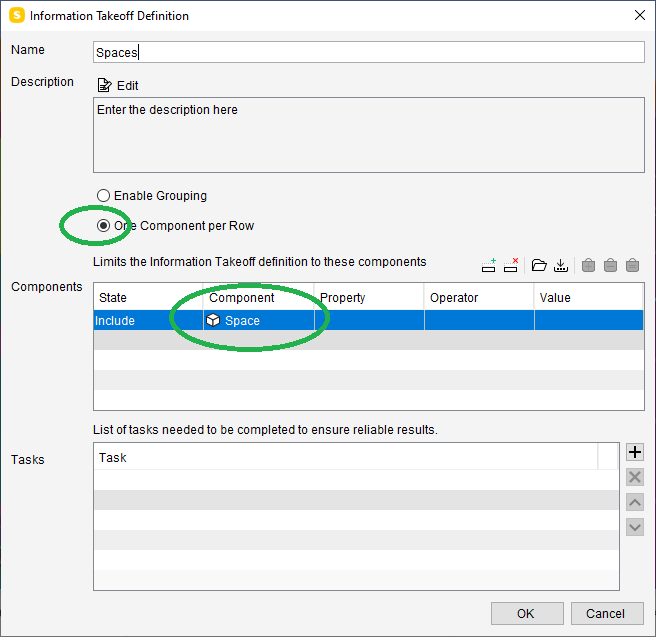Move task down with arrow button

click(x=635, y=527)
